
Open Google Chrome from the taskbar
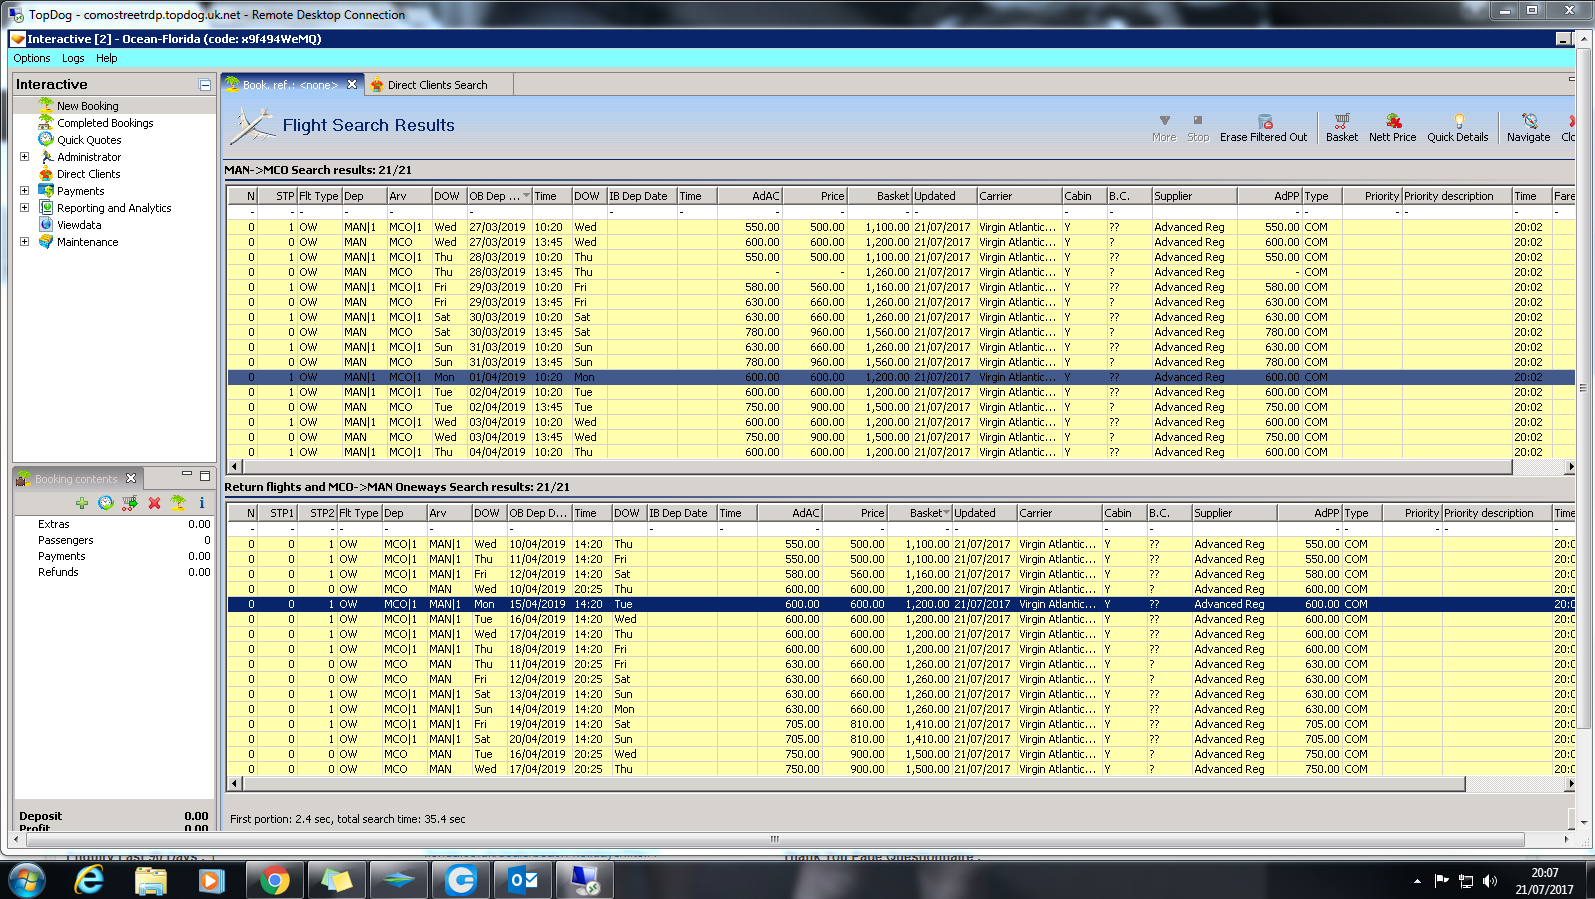273,880
